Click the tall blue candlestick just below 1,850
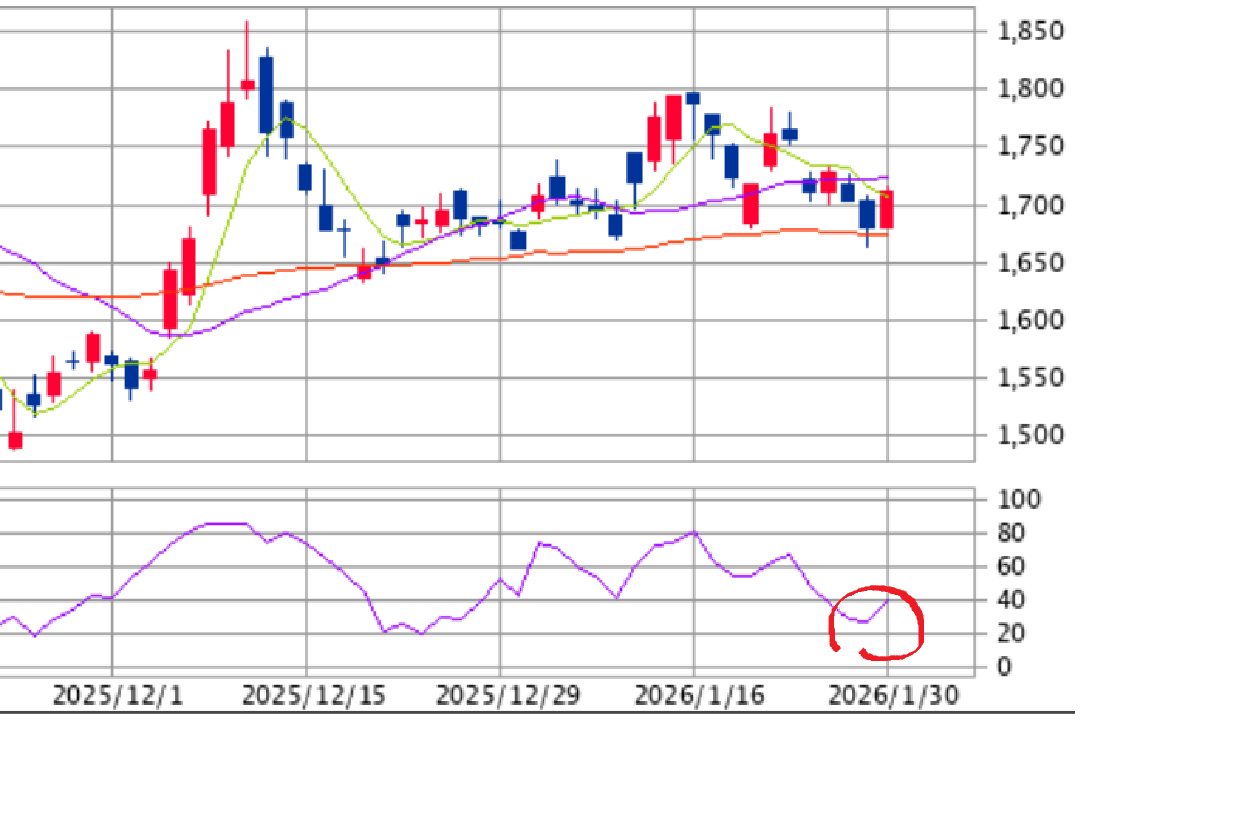1260x815 pixels. click(266, 94)
